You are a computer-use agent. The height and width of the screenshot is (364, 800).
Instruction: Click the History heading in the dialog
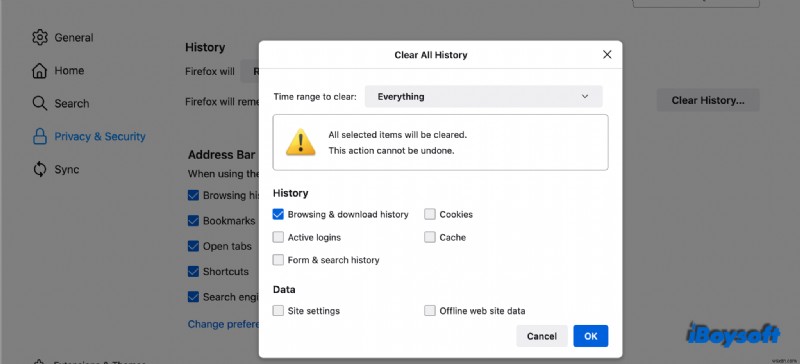click(x=290, y=193)
